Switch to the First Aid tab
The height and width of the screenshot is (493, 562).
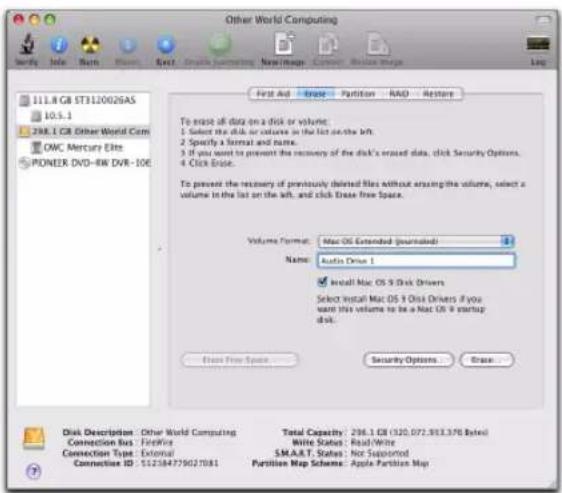click(x=273, y=94)
